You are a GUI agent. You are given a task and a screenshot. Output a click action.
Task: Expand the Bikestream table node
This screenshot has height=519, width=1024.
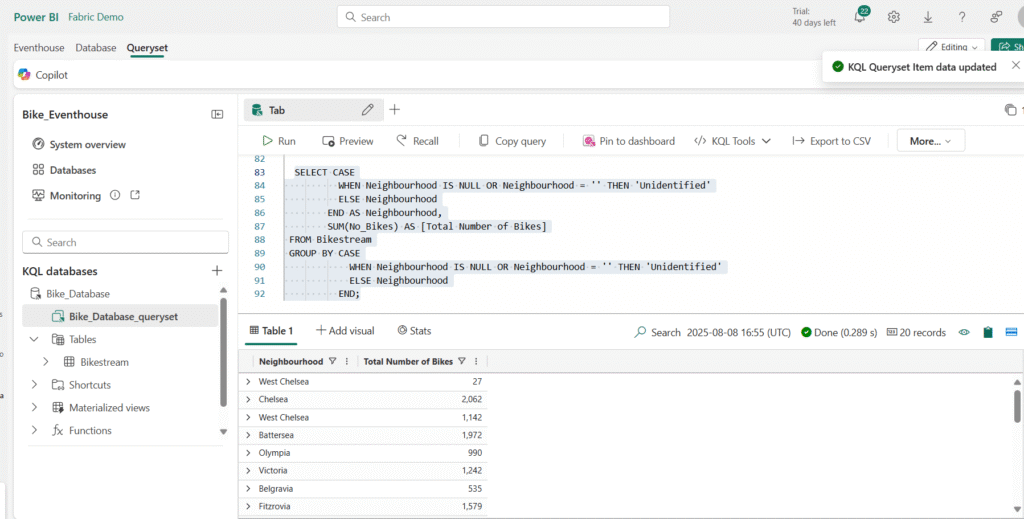(x=45, y=362)
